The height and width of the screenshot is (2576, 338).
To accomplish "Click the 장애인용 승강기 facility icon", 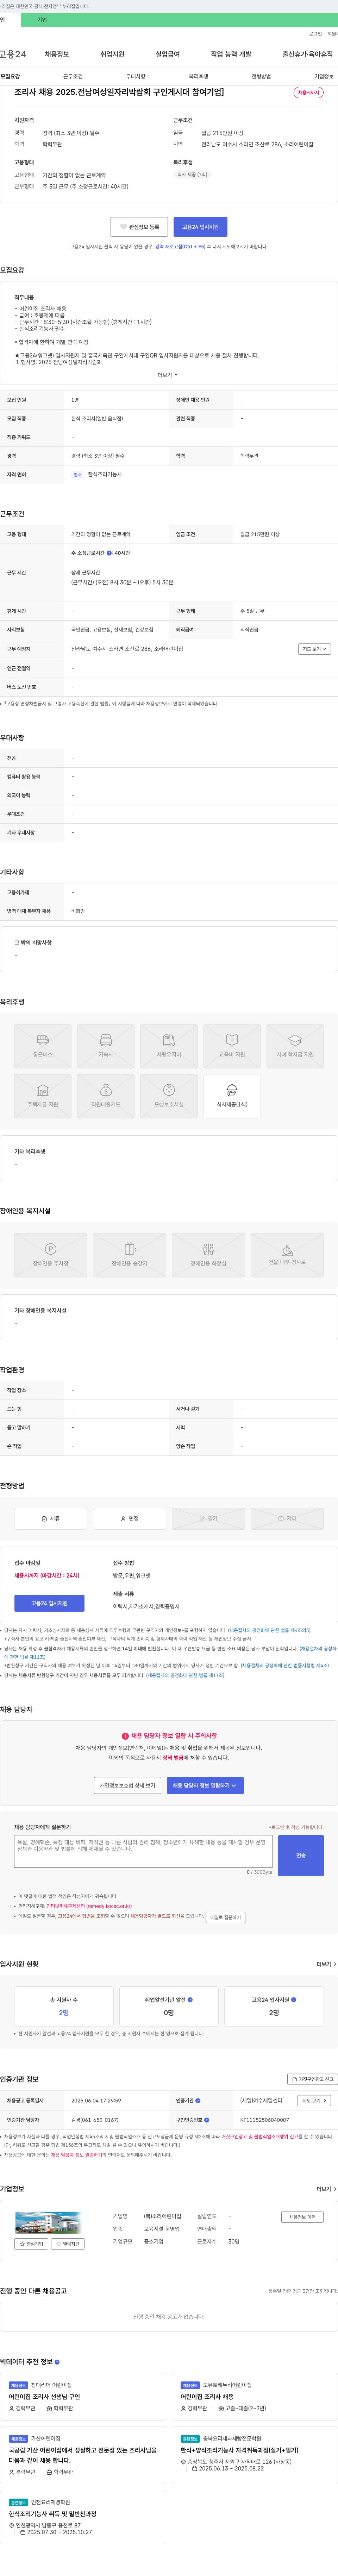I will (x=129, y=1255).
